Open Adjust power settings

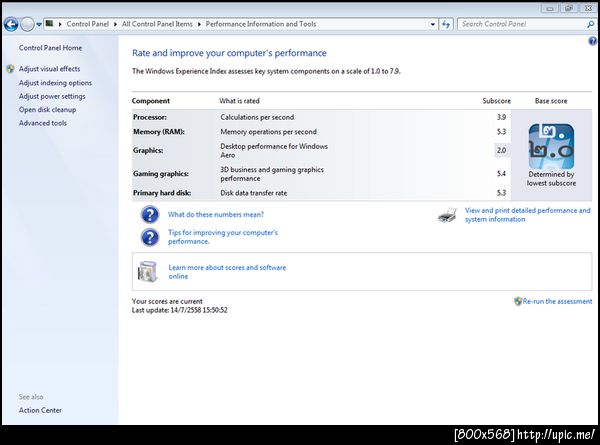[x=52, y=96]
